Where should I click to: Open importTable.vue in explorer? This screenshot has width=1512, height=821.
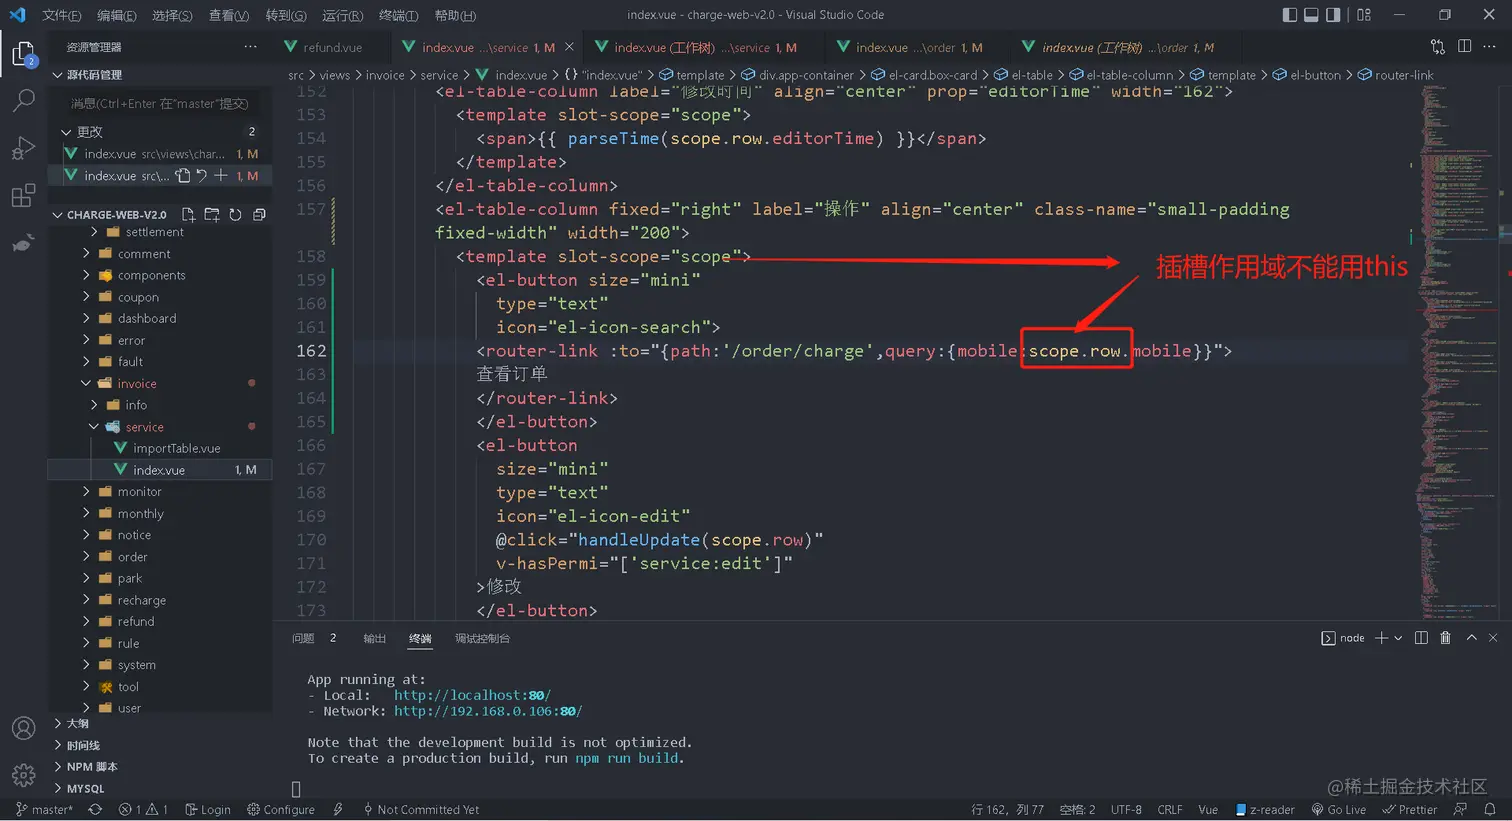[x=177, y=448]
